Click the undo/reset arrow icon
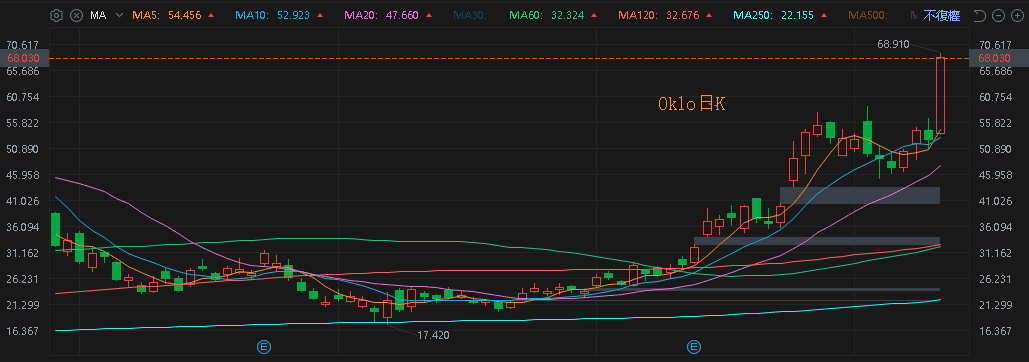This screenshot has height=362, width=1029. [x=979, y=15]
